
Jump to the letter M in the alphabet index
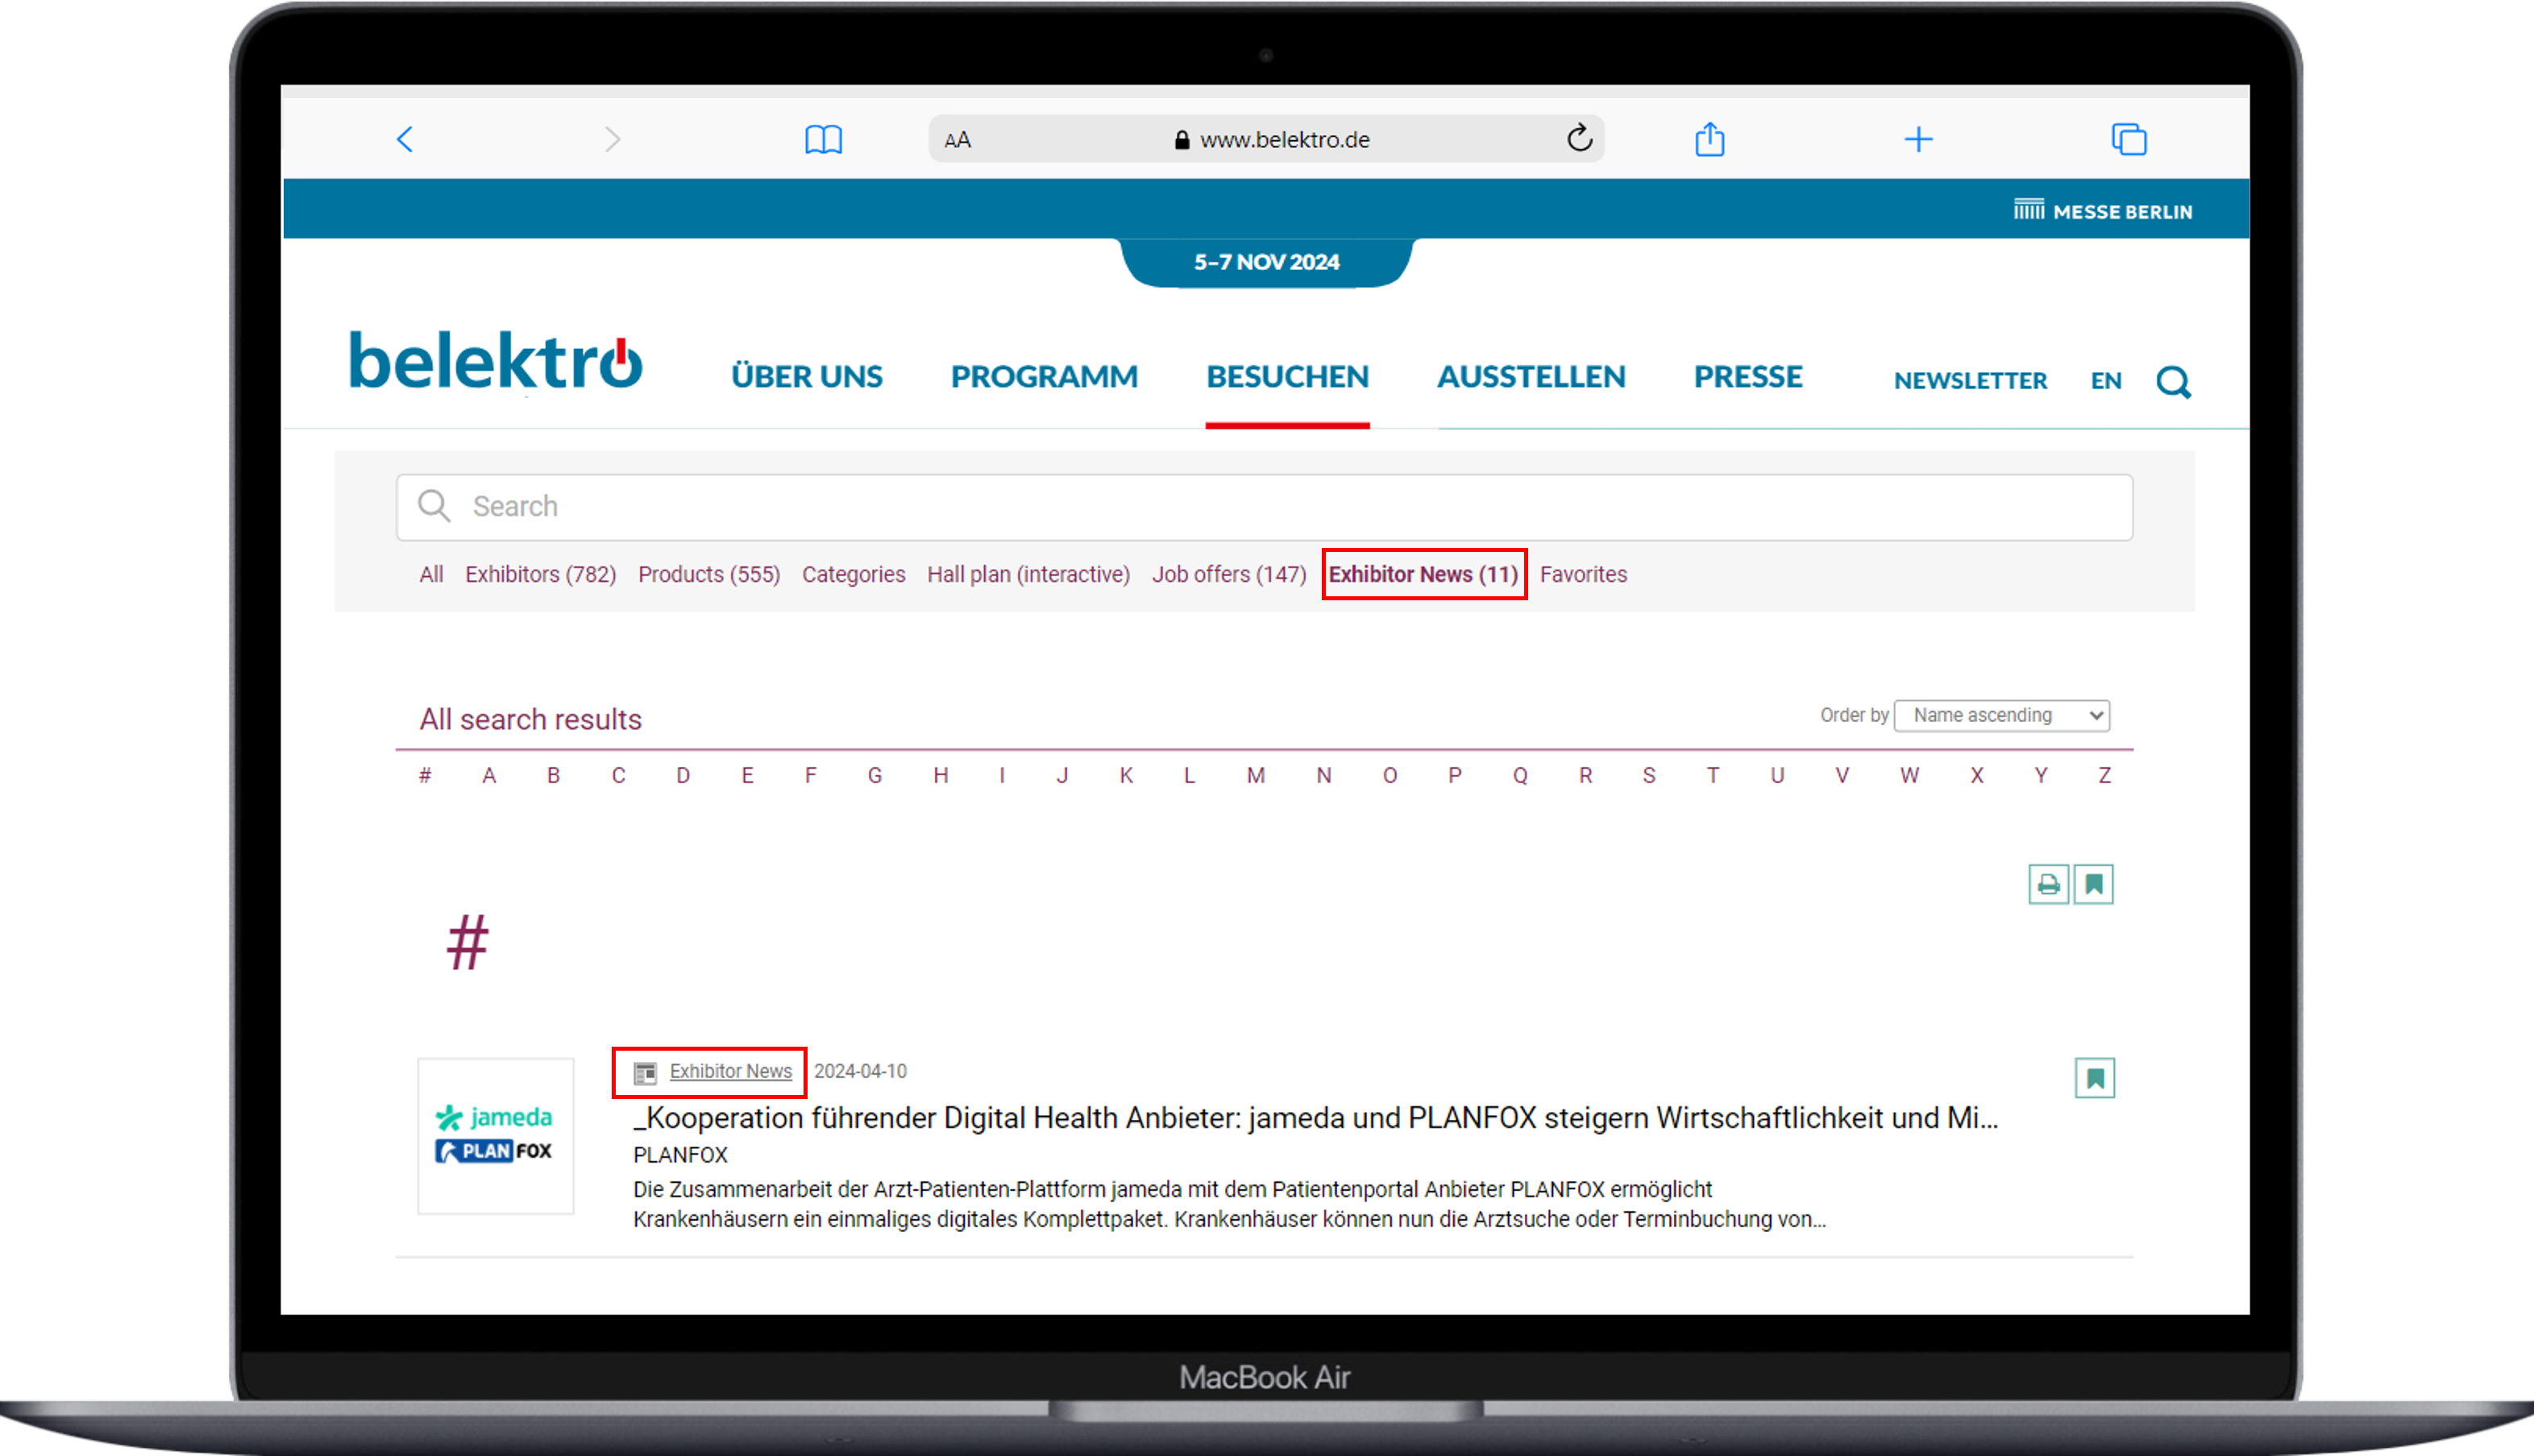pyautogui.click(x=1255, y=775)
